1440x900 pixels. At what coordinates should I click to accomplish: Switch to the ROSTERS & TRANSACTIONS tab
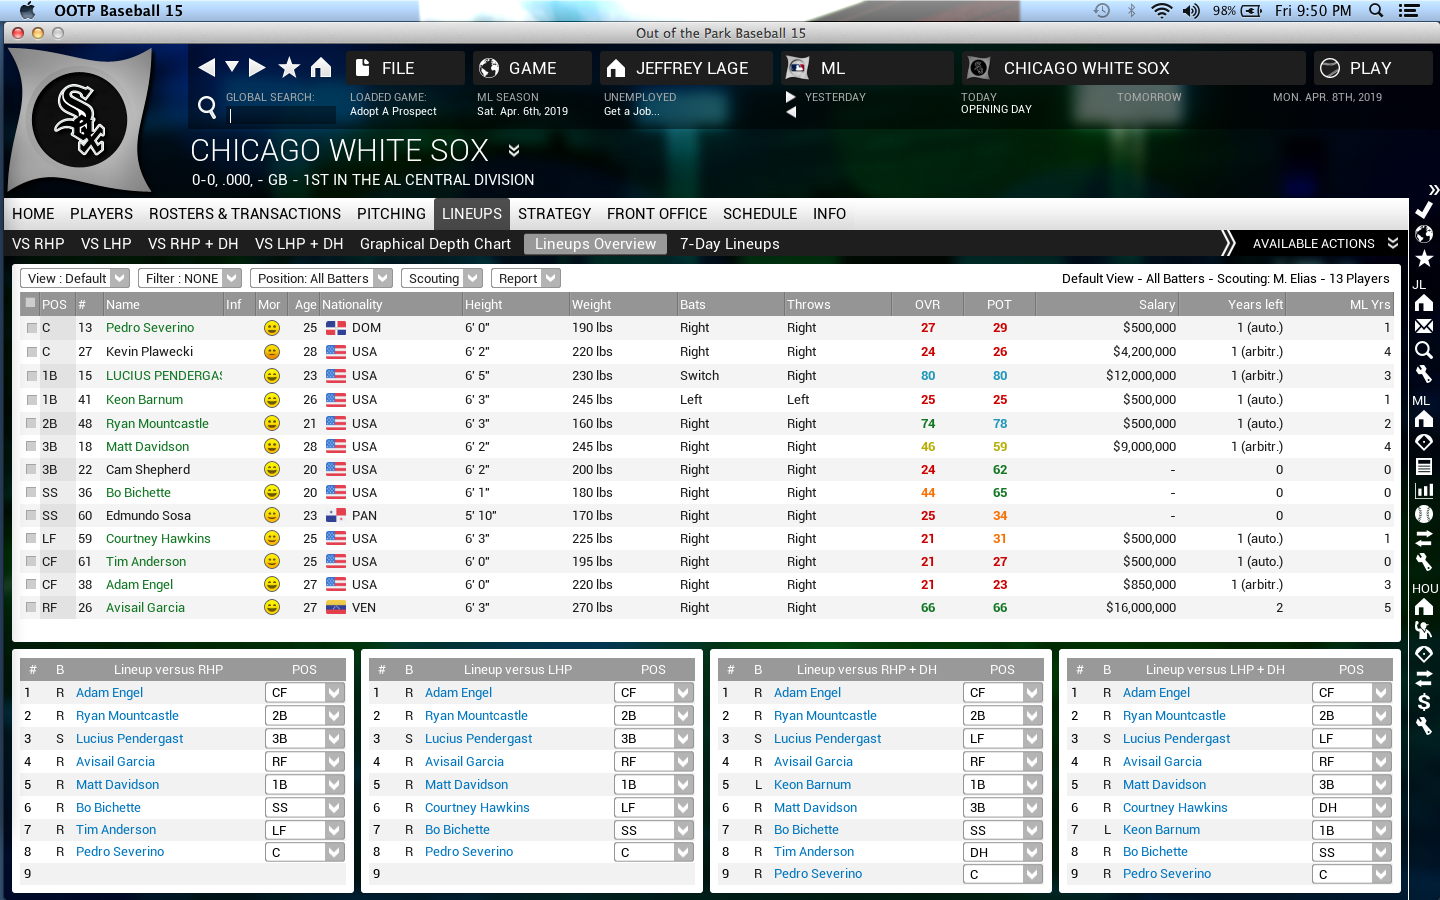coord(245,214)
